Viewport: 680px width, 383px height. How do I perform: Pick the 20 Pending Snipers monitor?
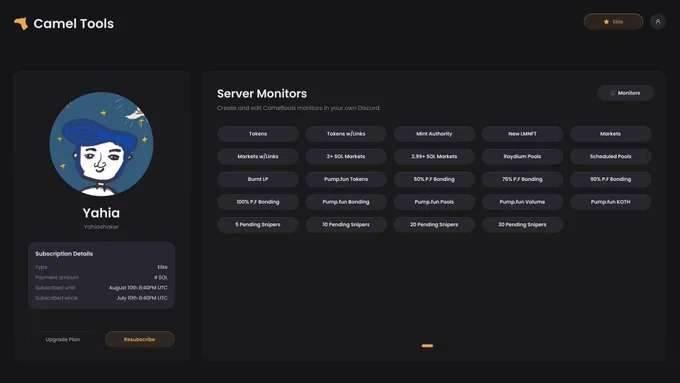point(434,225)
